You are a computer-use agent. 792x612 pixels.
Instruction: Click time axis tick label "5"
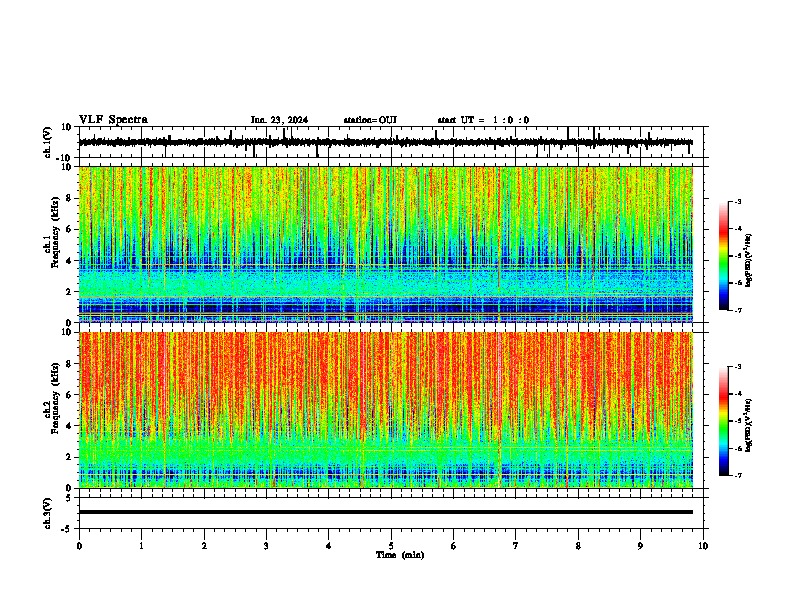click(391, 546)
